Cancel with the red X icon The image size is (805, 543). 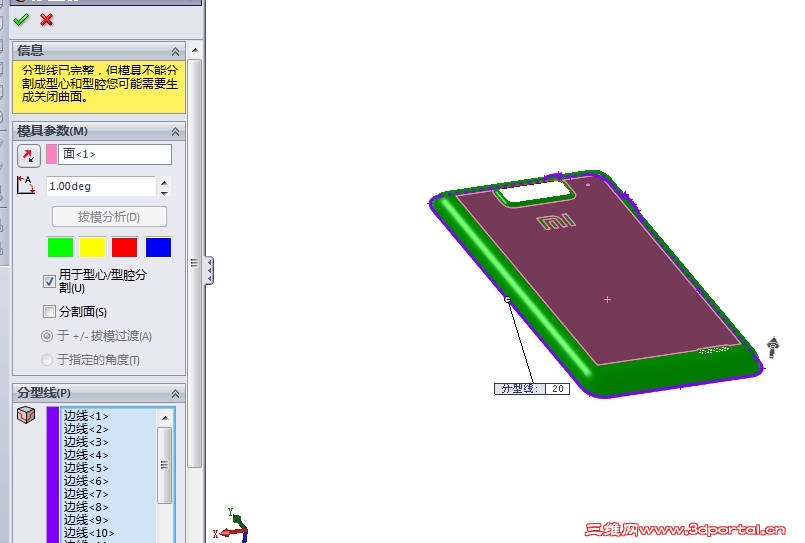click(x=47, y=20)
